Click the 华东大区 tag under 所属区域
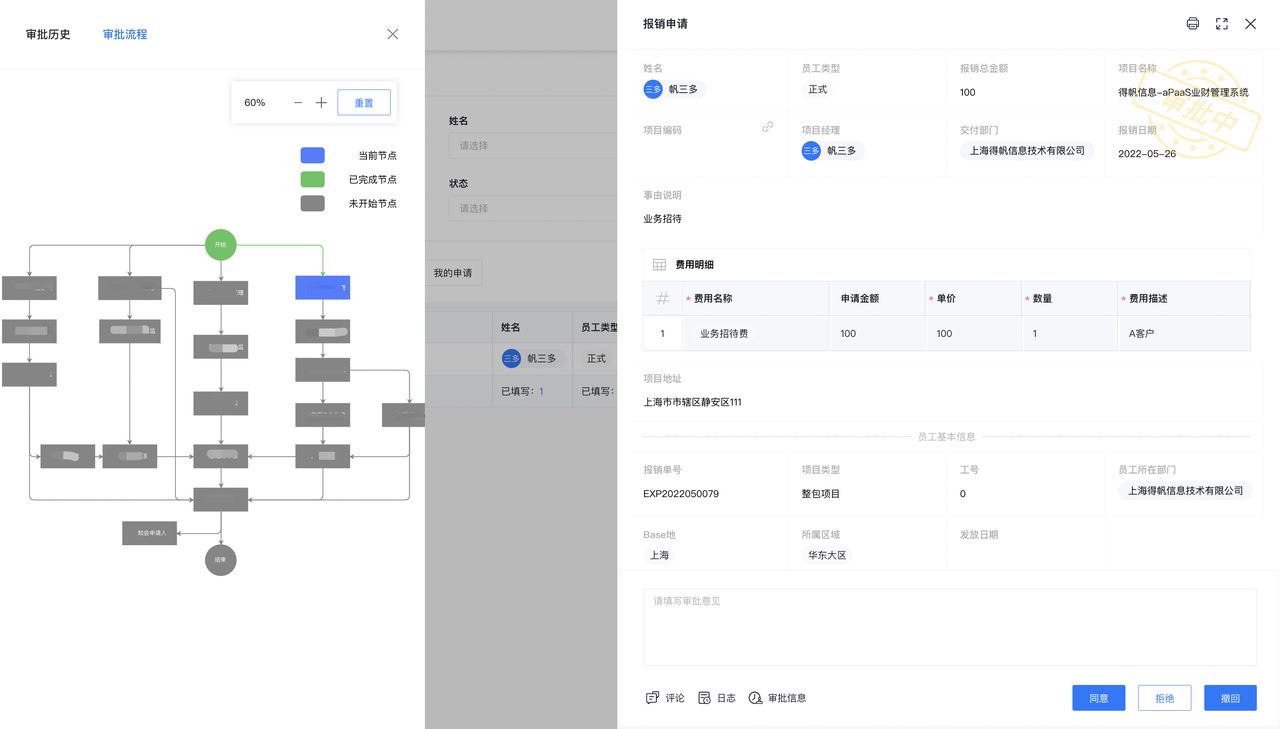This screenshot has height=729, width=1280. (827, 555)
